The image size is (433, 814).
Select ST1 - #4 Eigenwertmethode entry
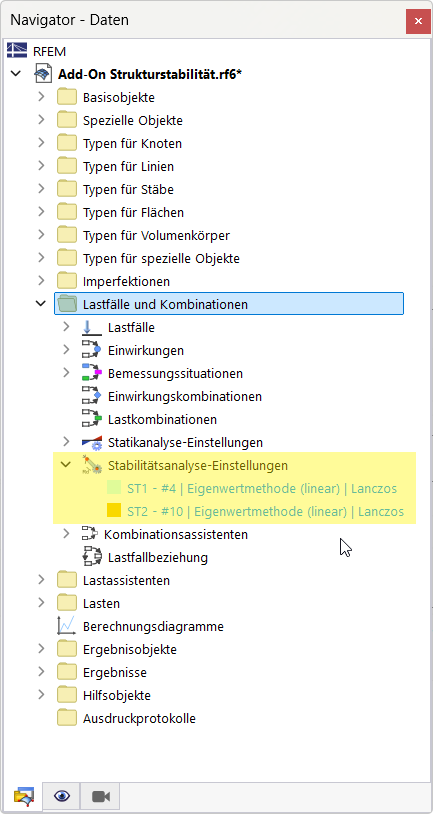click(264, 488)
